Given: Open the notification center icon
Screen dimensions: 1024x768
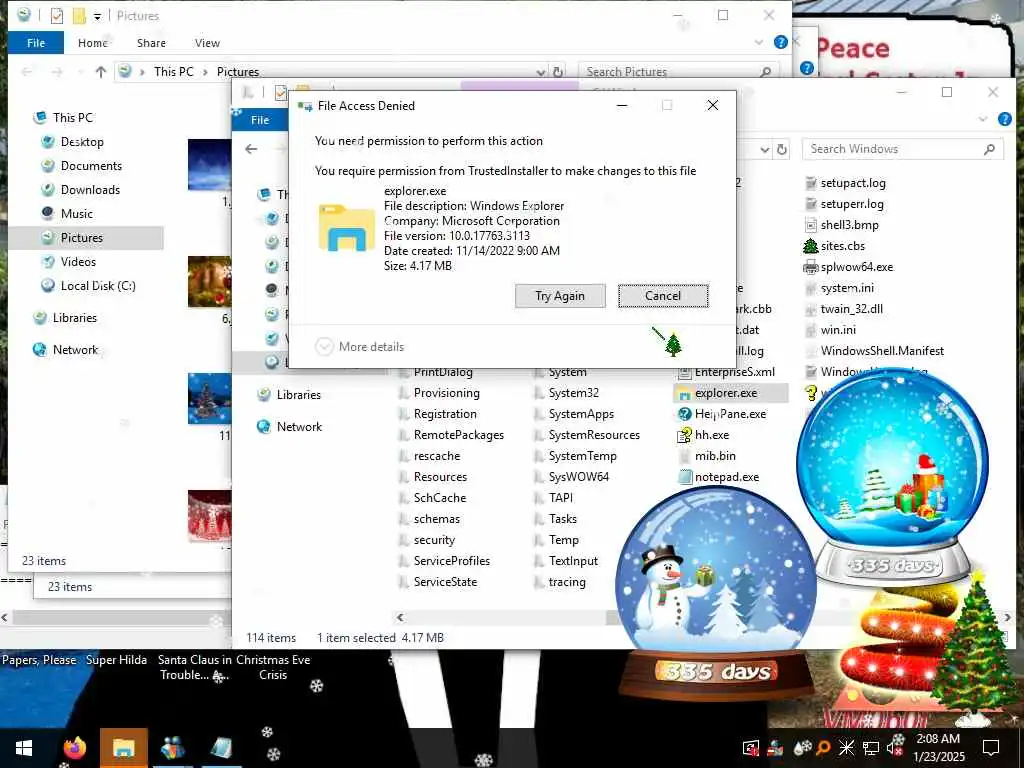Looking at the screenshot, I should pyautogui.click(x=991, y=748).
